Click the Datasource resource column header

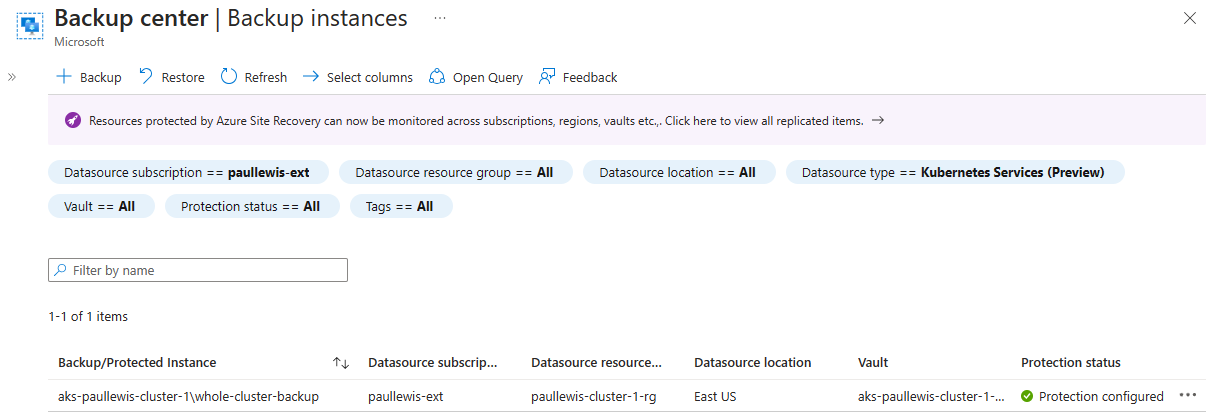click(x=597, y=362)
